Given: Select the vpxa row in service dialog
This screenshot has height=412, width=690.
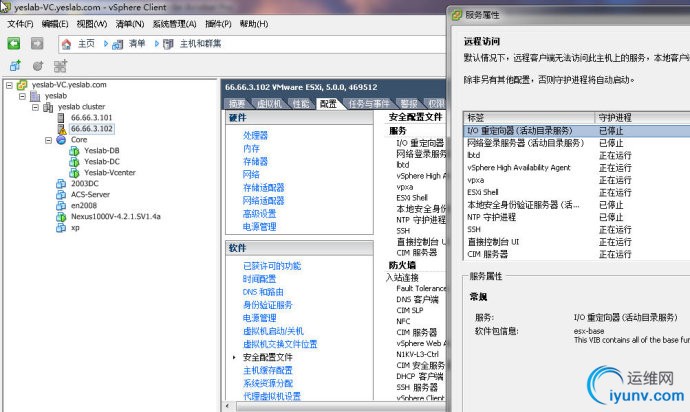Looking at the screenshot, I should tap(576, 180).
